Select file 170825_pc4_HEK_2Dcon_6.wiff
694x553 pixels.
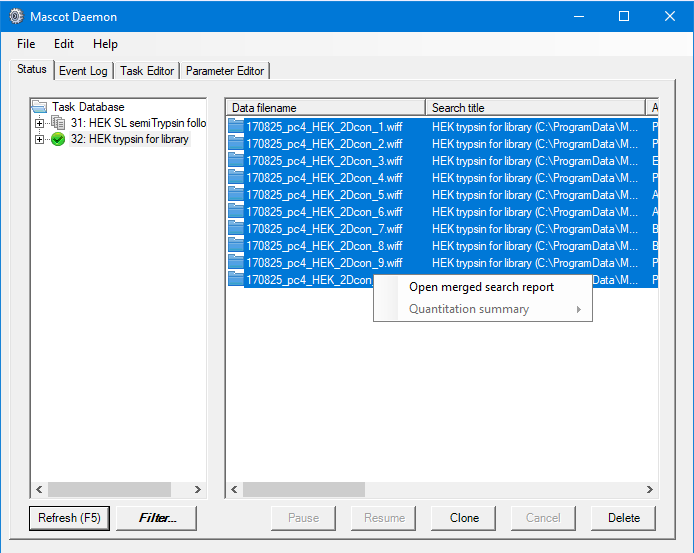pos(324,212)
